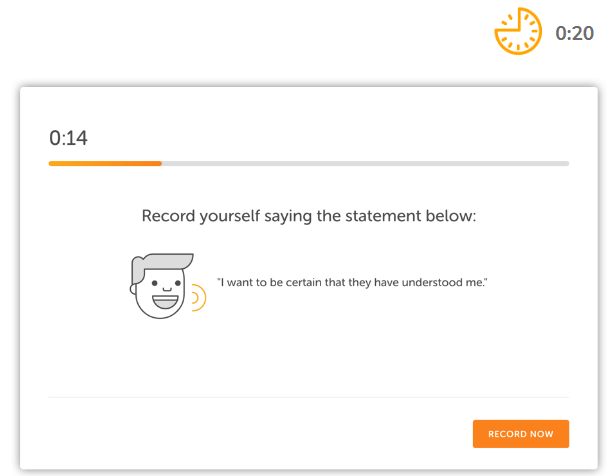The image size is (612, 476).
Task: Click the orange clock timer icon
Action: pyautogui.click(x=518, y=32)
